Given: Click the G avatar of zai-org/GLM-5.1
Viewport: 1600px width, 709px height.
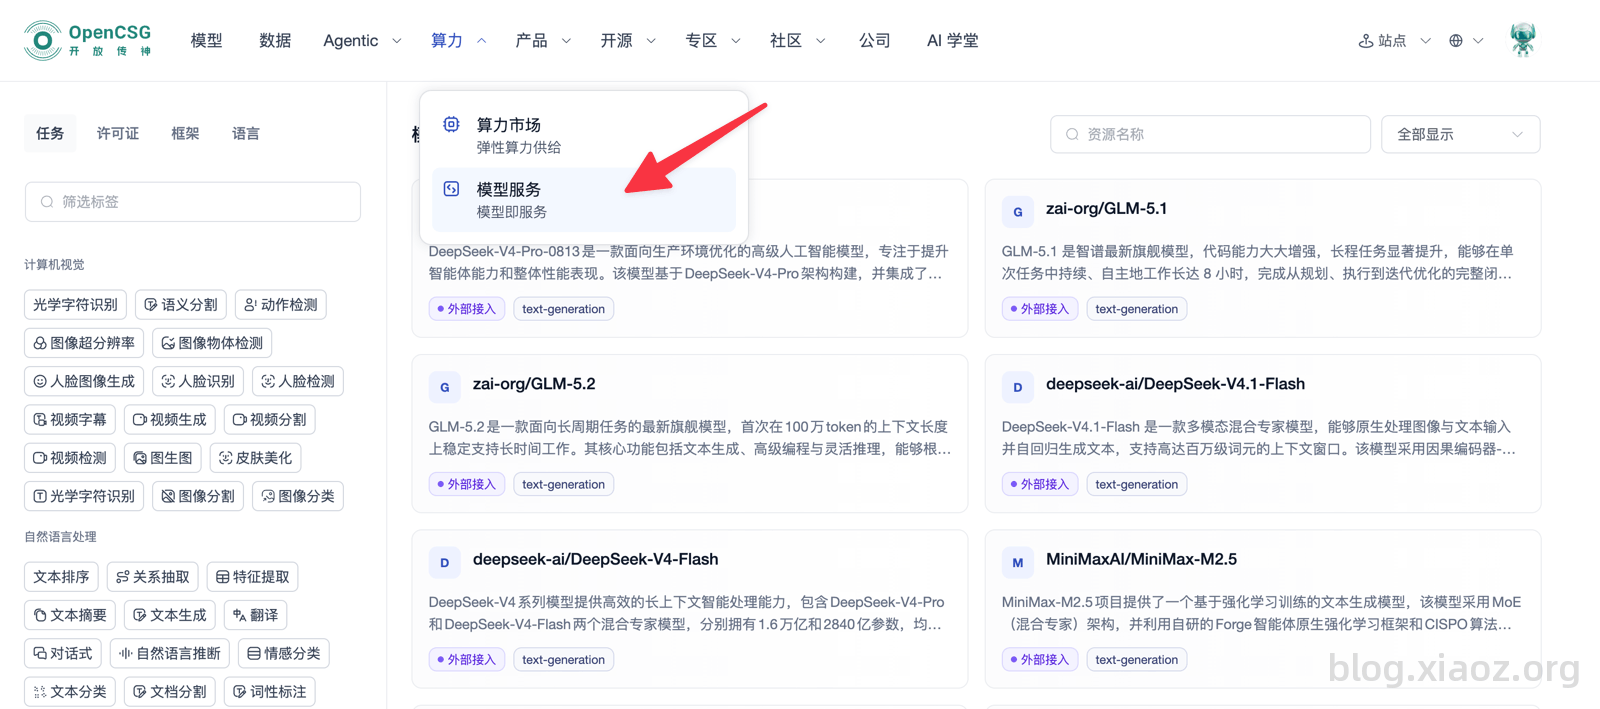Looking at the screenshot, I should (x=1018, y=212).
